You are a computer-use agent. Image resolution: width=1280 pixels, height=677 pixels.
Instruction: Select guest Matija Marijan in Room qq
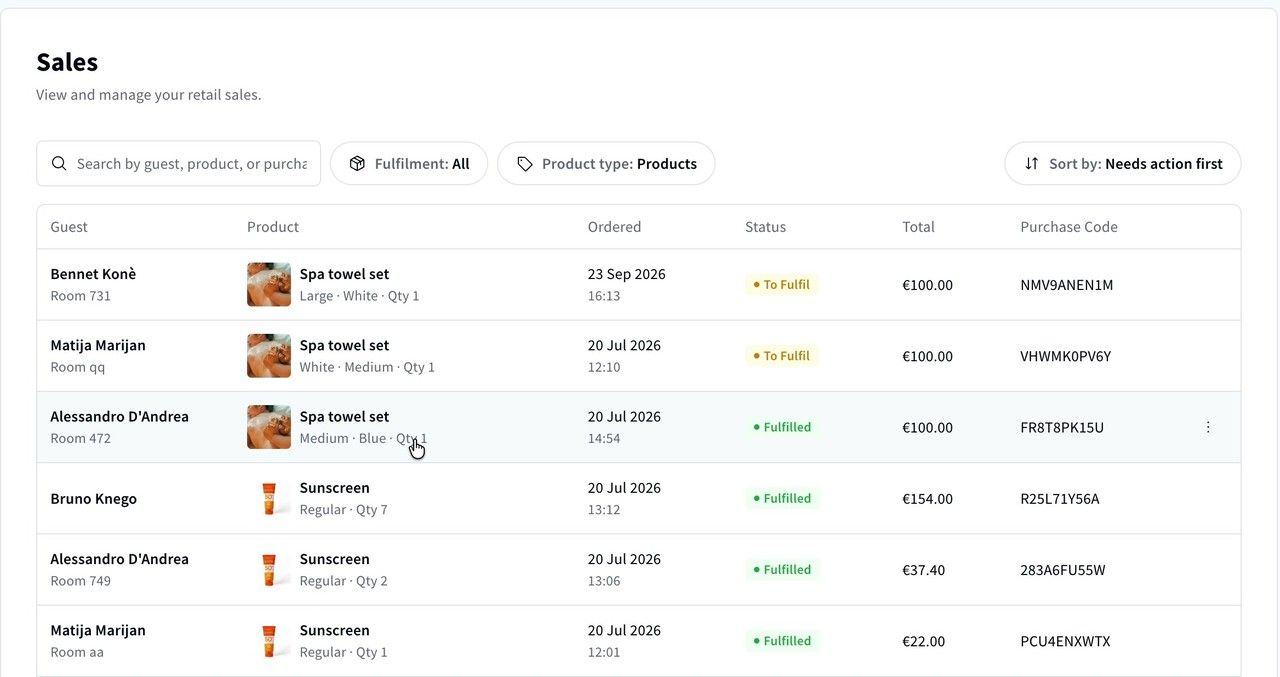pyautogui.click(x=98, y=345)
